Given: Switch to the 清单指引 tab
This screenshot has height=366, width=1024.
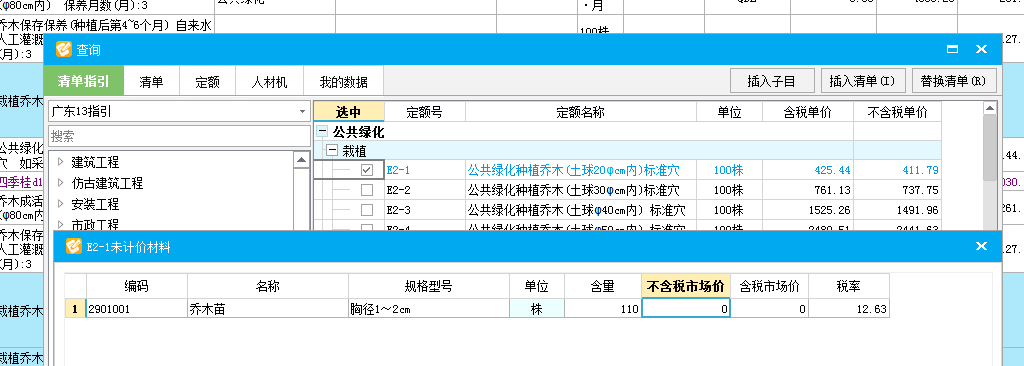Looking at the screenshot, I should pyautogui.click(x=83, y=82).
